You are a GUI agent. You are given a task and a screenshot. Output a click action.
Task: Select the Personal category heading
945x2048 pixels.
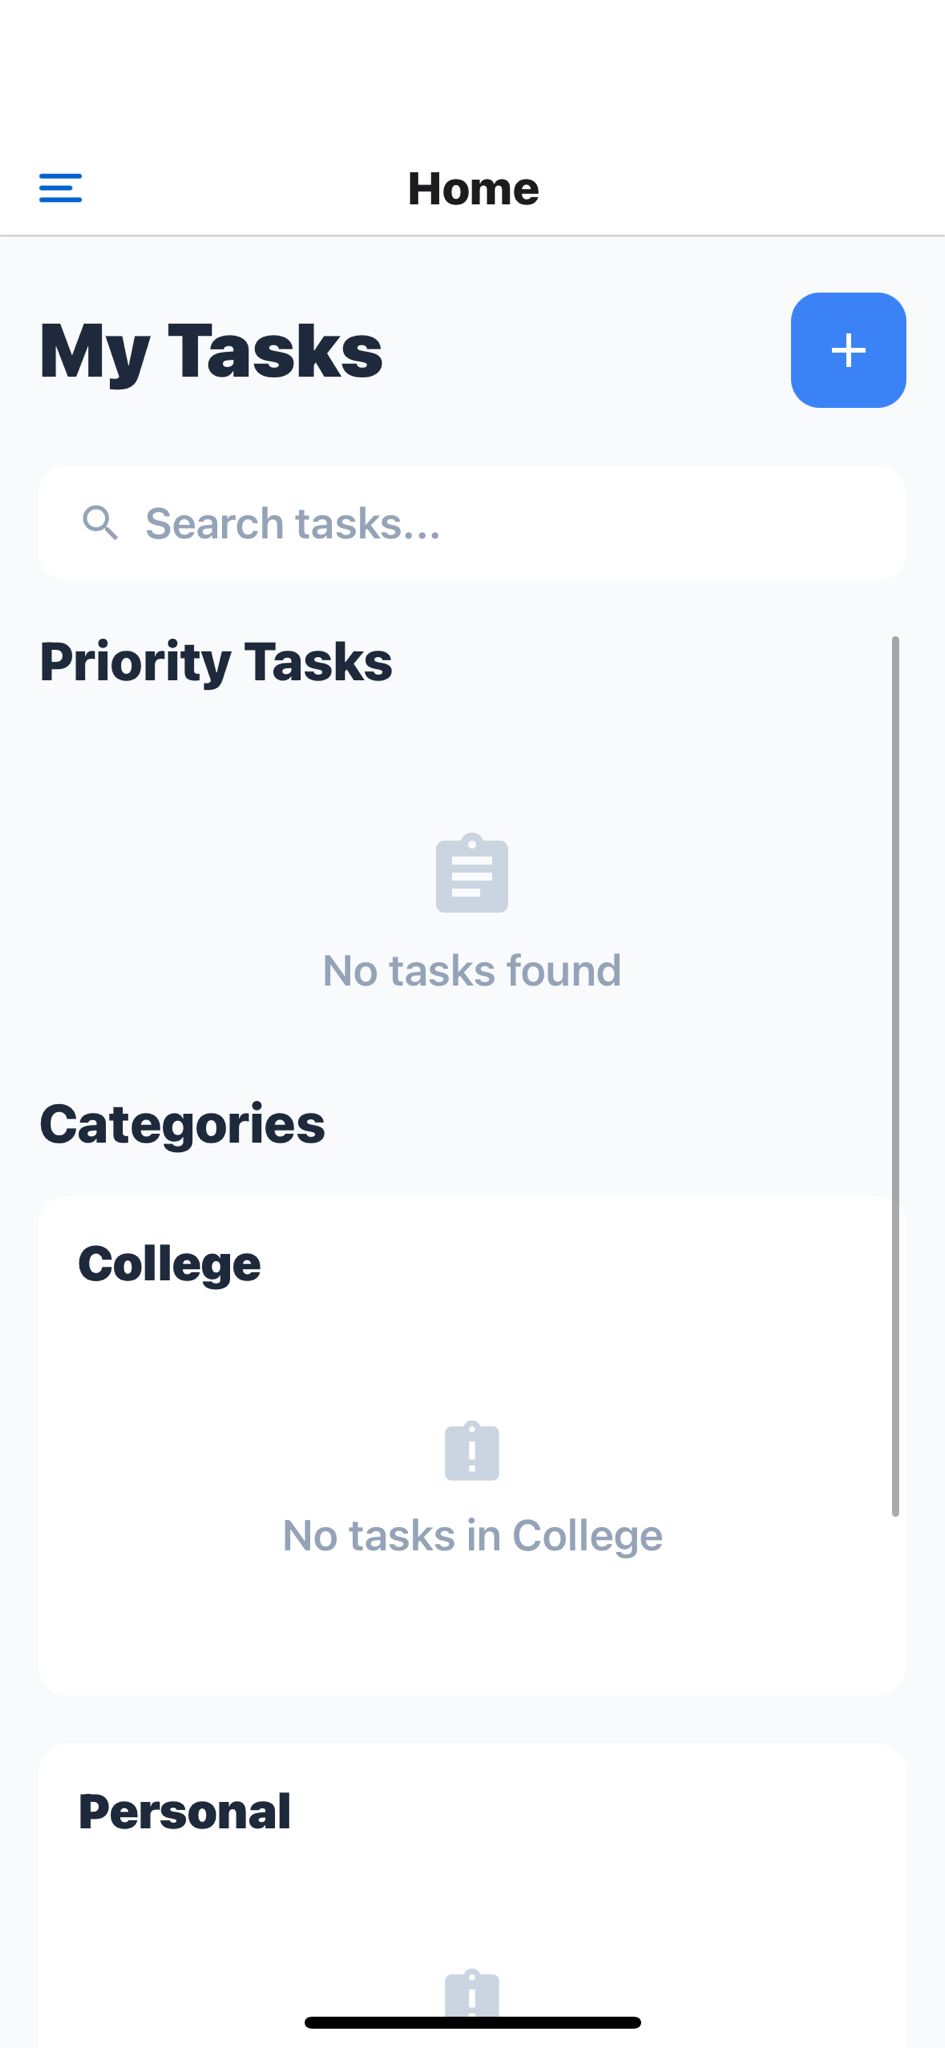[x=184, y=1811]
